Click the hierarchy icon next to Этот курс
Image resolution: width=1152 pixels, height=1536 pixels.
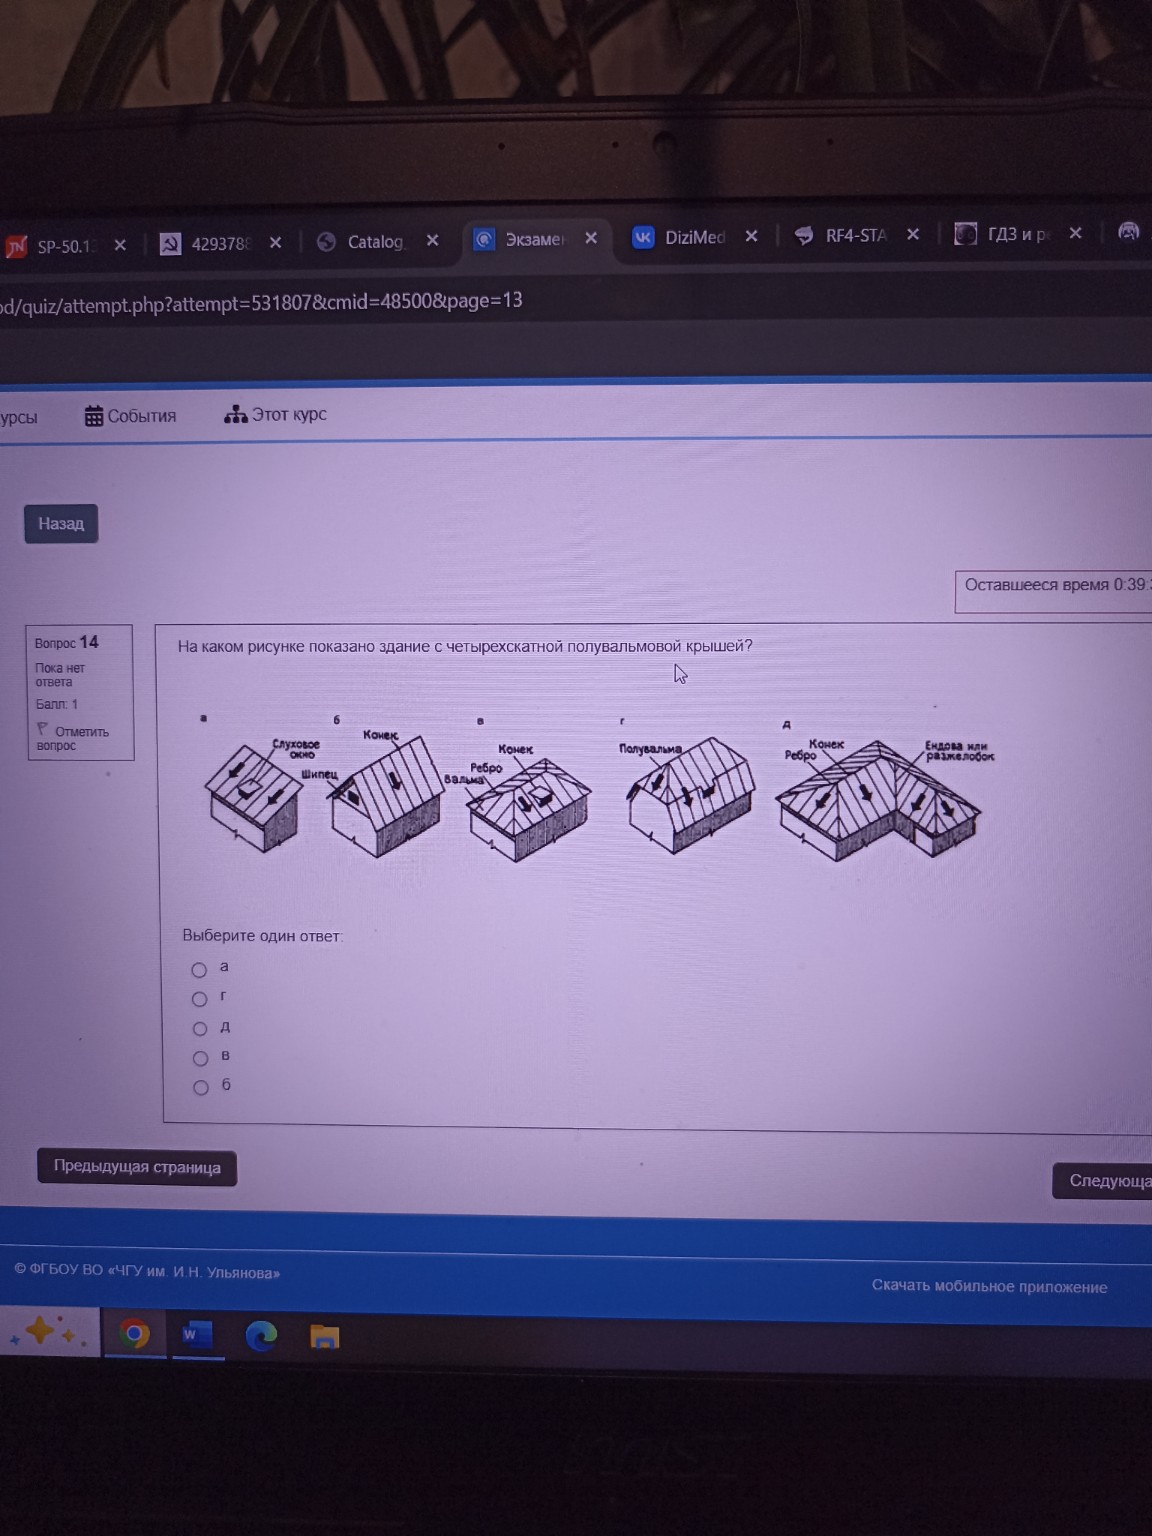(235, 414)
